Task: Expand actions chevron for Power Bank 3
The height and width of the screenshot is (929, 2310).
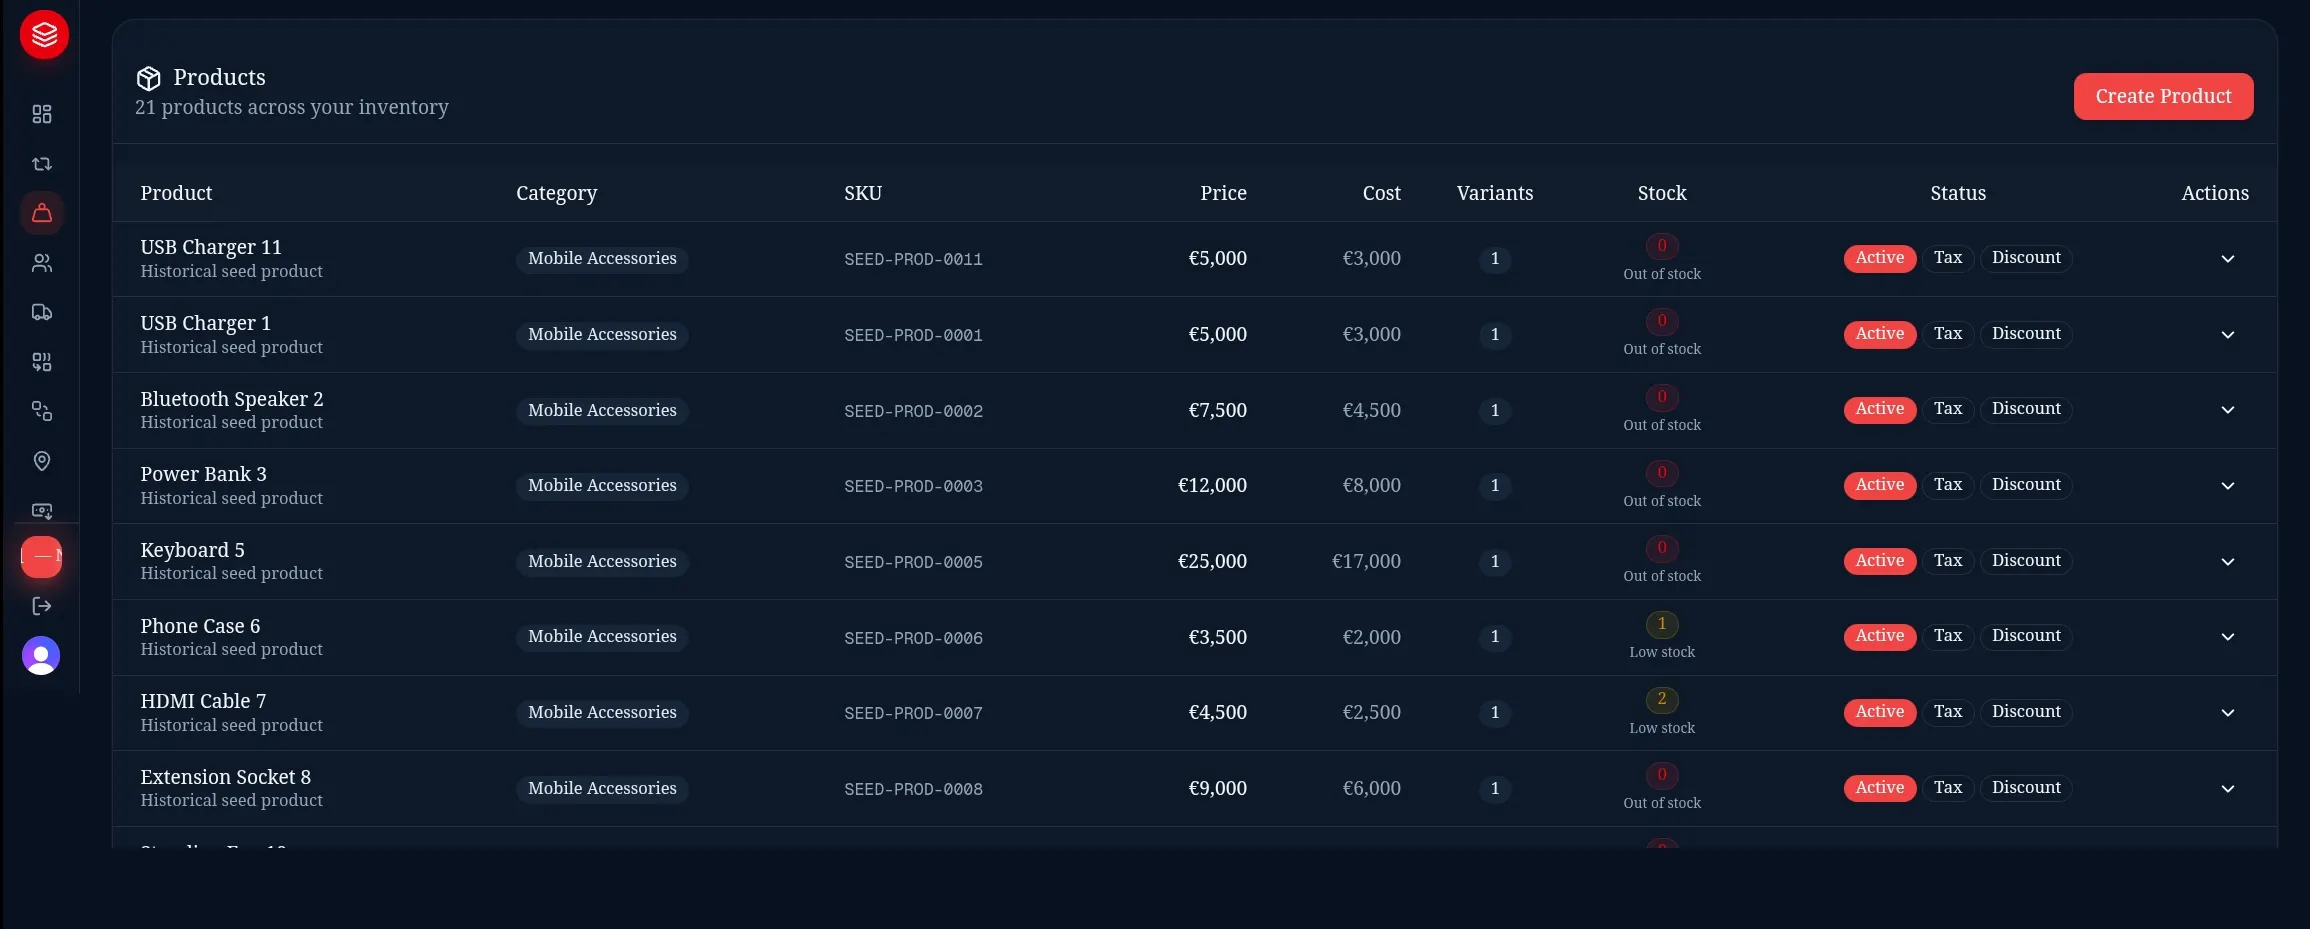Action: (x=2227, y=486)
